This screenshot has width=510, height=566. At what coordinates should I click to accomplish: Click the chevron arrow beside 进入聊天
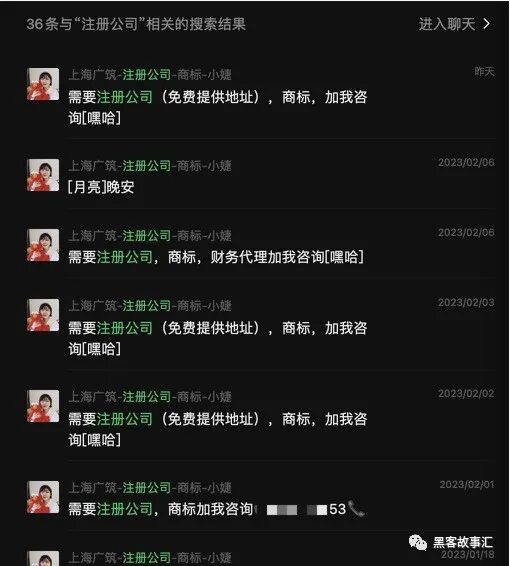486,24
